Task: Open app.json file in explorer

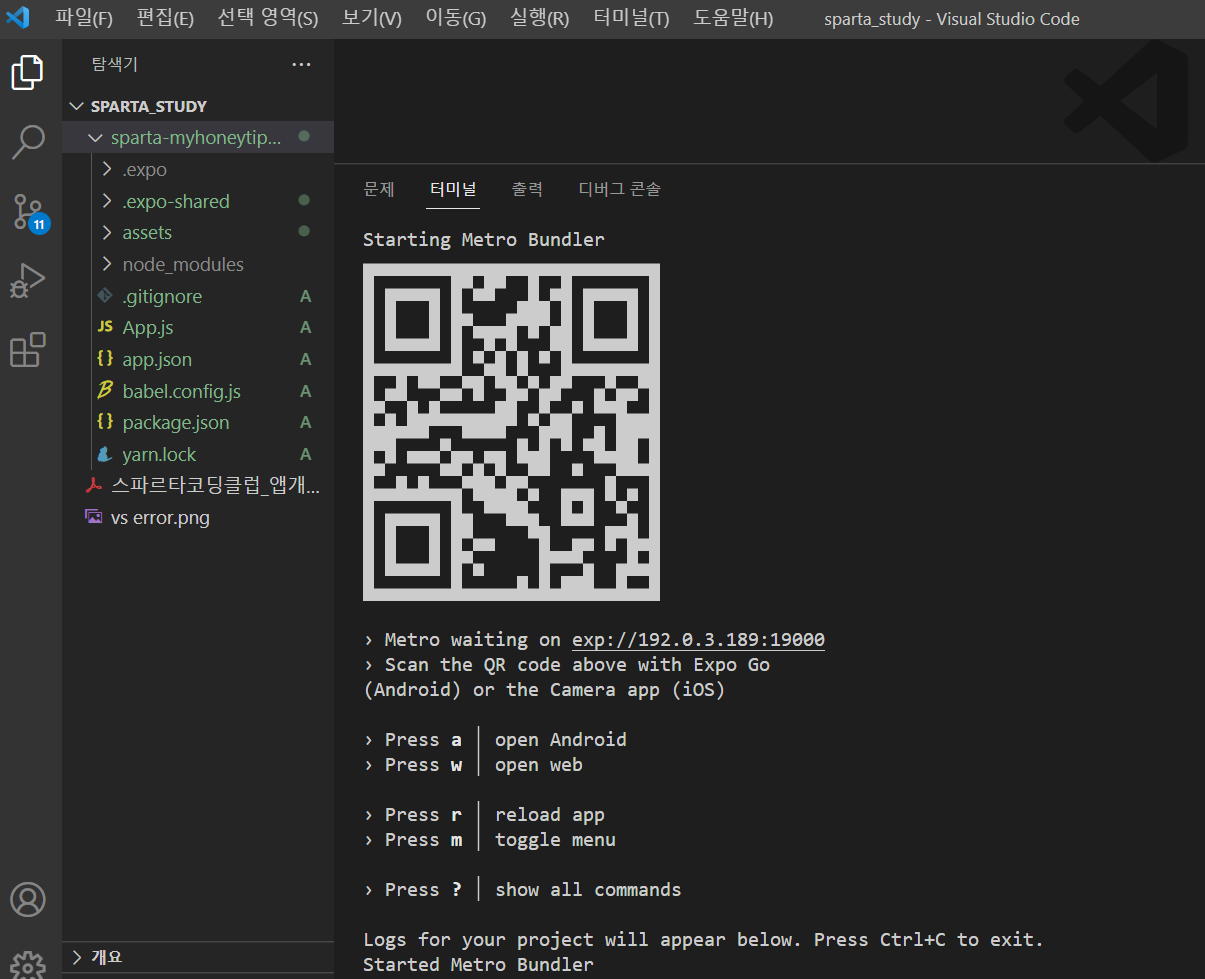Action: coord(157,359)
